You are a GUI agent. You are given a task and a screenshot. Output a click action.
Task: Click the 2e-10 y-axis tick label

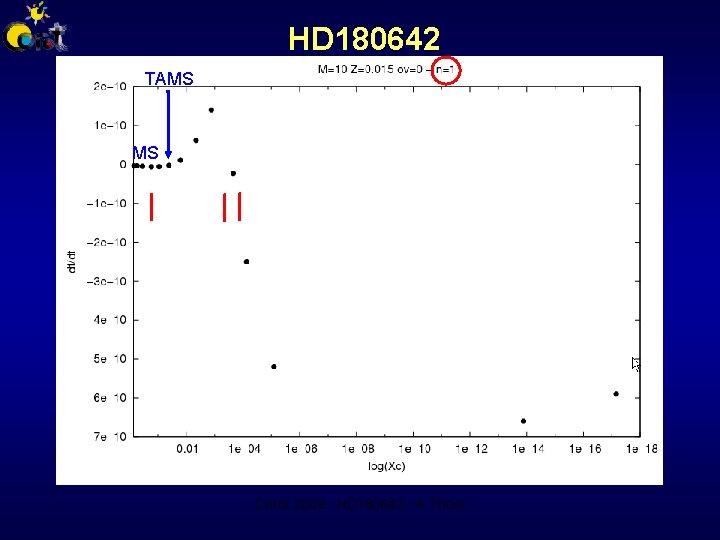(110, 86)
